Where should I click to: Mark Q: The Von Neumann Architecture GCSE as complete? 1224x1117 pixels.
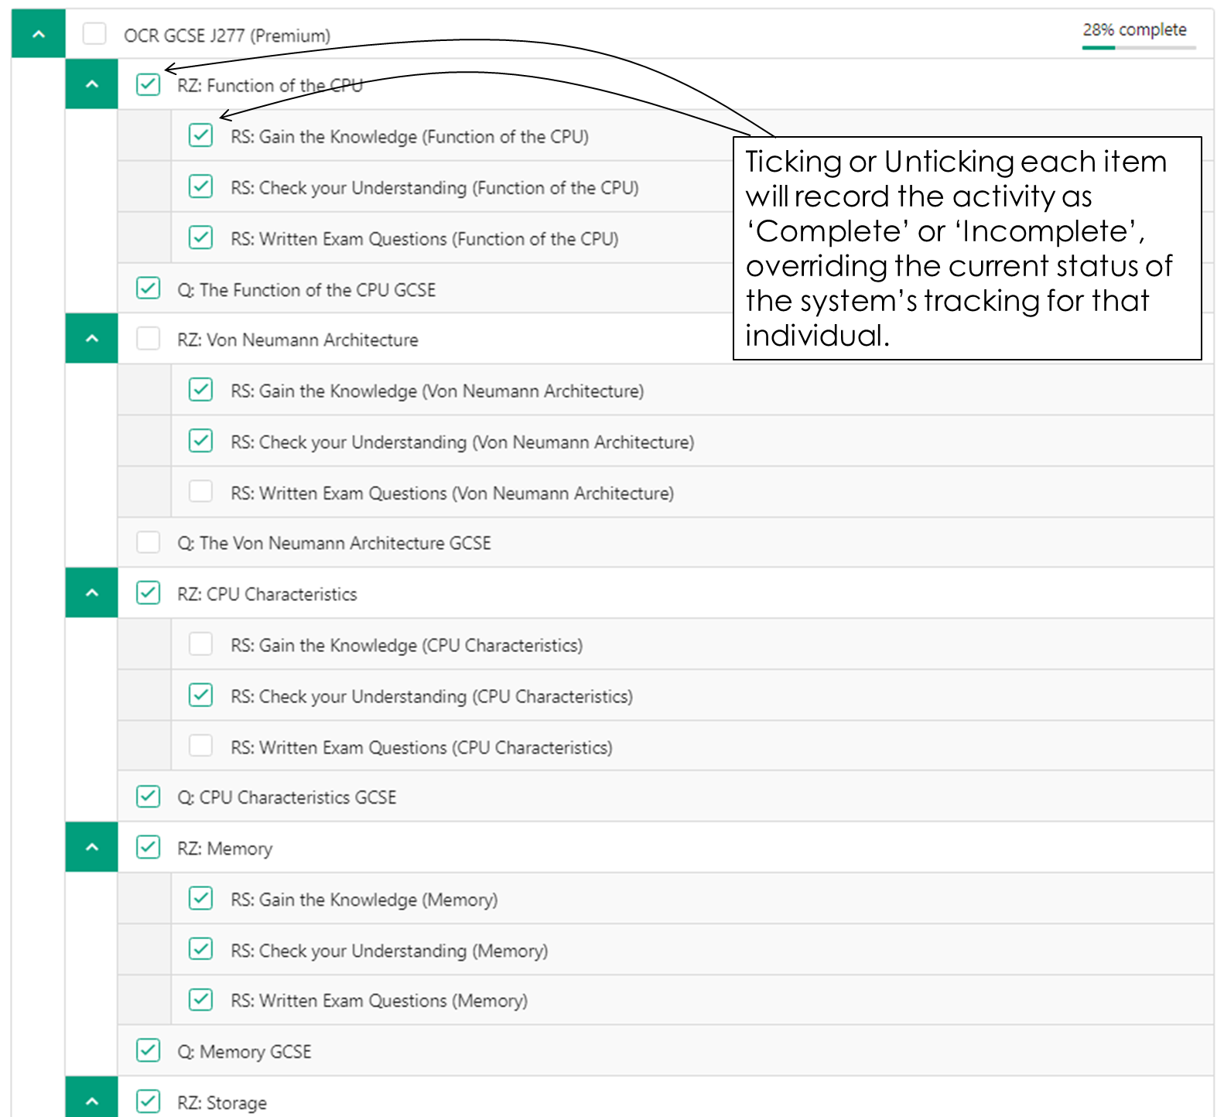click(x=148, y=542)
